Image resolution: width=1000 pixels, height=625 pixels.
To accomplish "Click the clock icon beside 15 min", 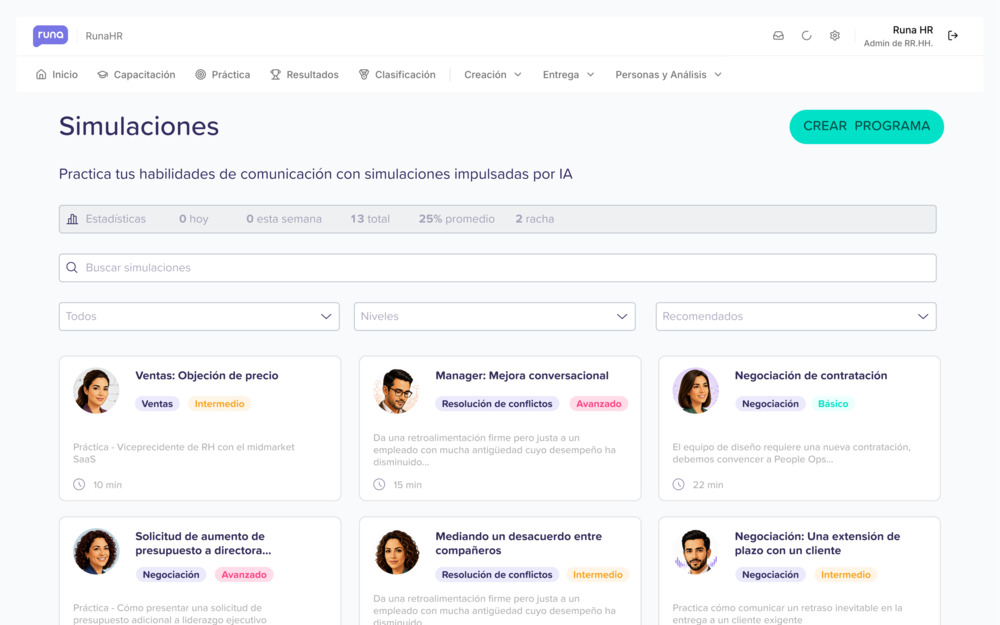I will click(x=379, y=485).
